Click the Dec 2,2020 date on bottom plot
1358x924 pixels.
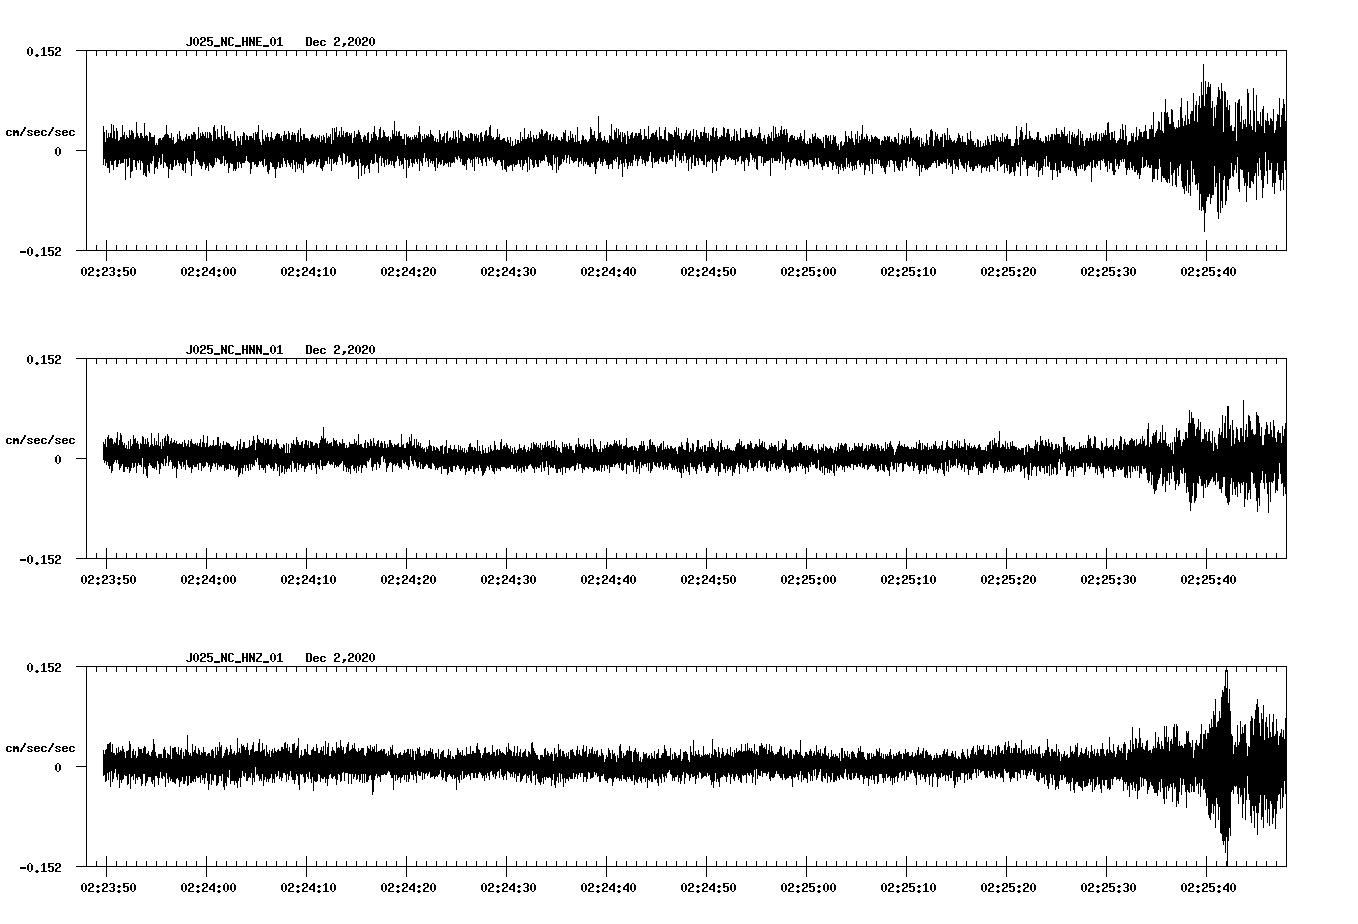pos(341,656)
